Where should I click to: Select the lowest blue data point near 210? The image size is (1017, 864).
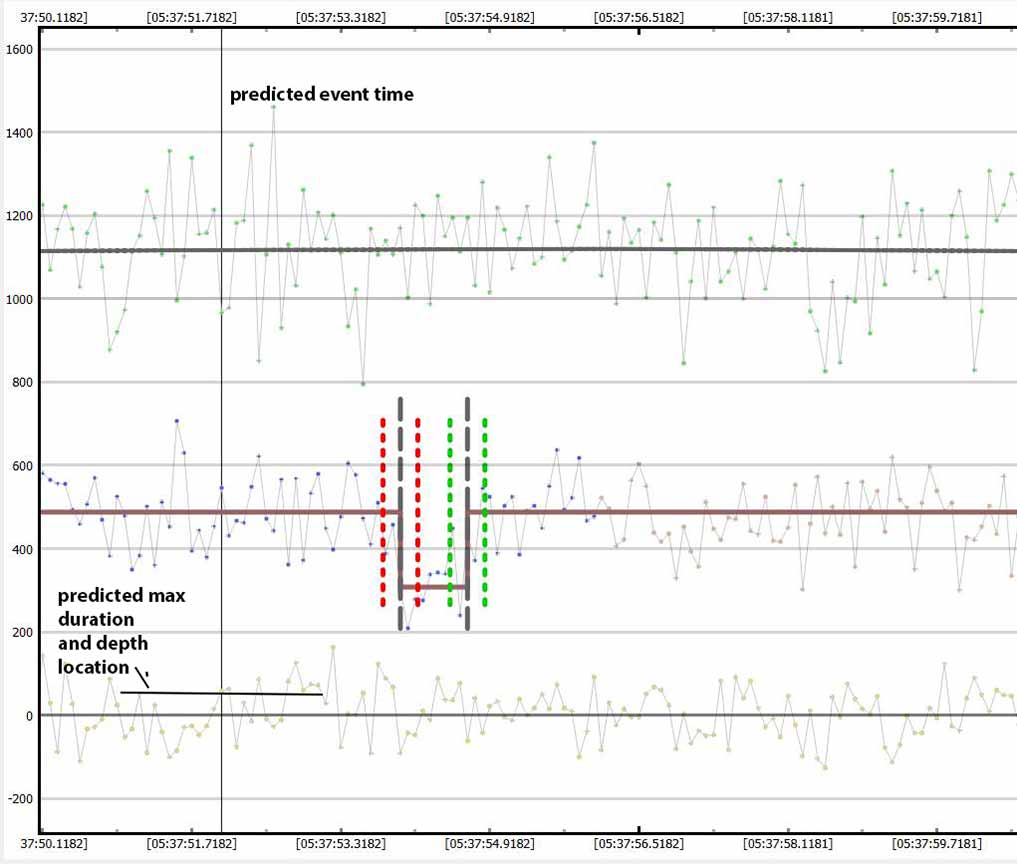tap(408, 629)
